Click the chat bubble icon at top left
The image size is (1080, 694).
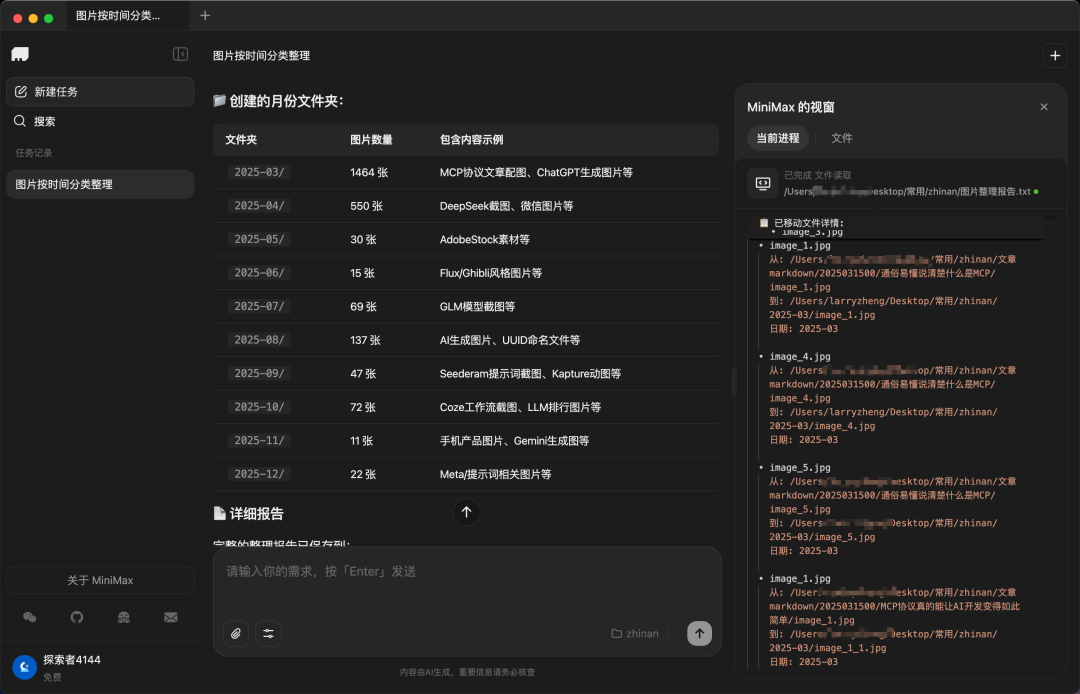coord(21,53)
